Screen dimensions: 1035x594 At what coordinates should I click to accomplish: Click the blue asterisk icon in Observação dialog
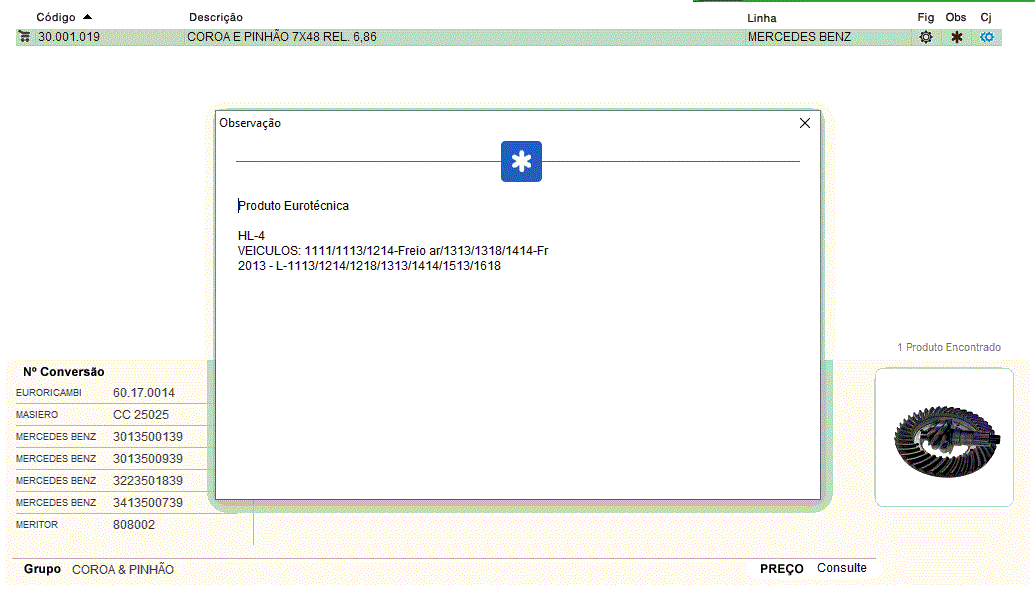point(521,161)
